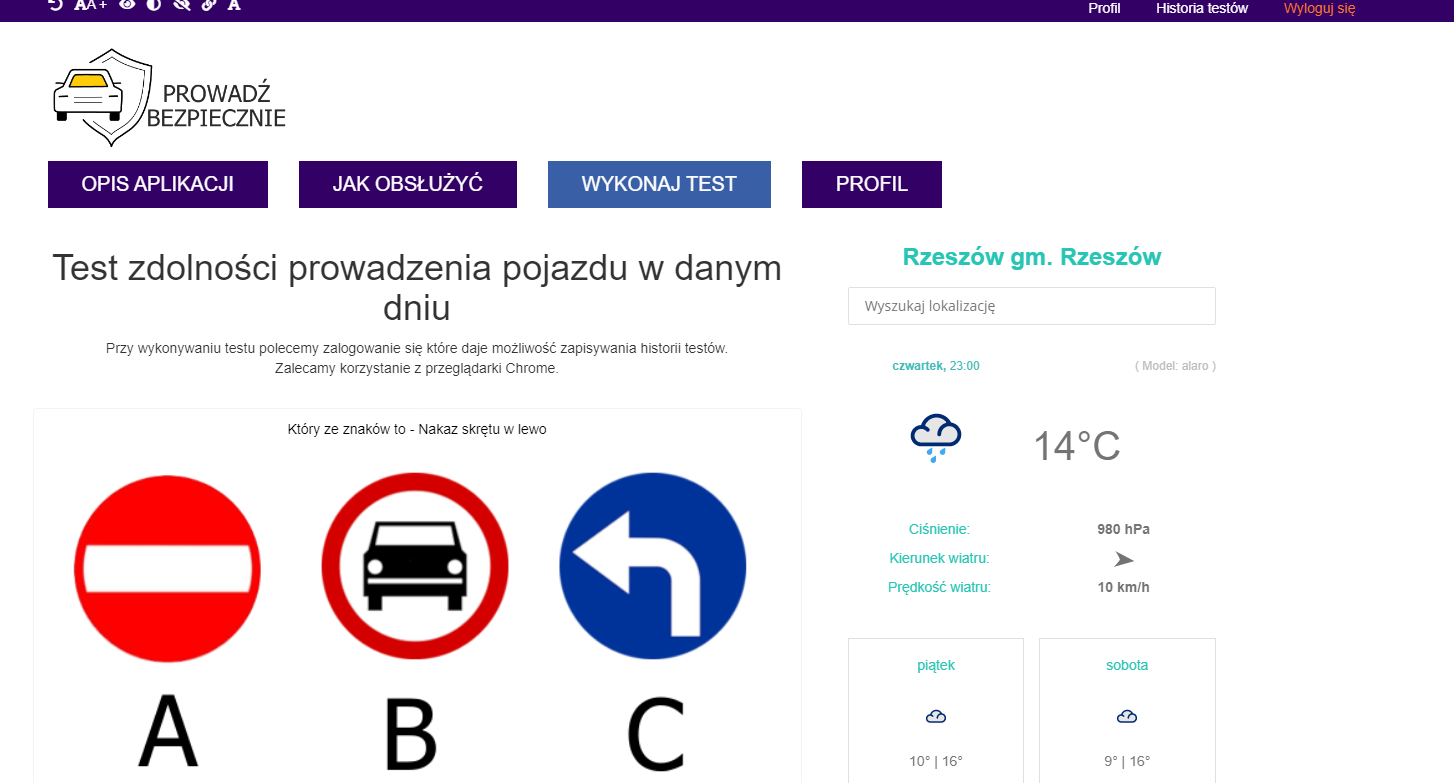Toggle high contrast half-circle icon
The height and width of the screenshot is (783, 1454).
click(154, 5)
